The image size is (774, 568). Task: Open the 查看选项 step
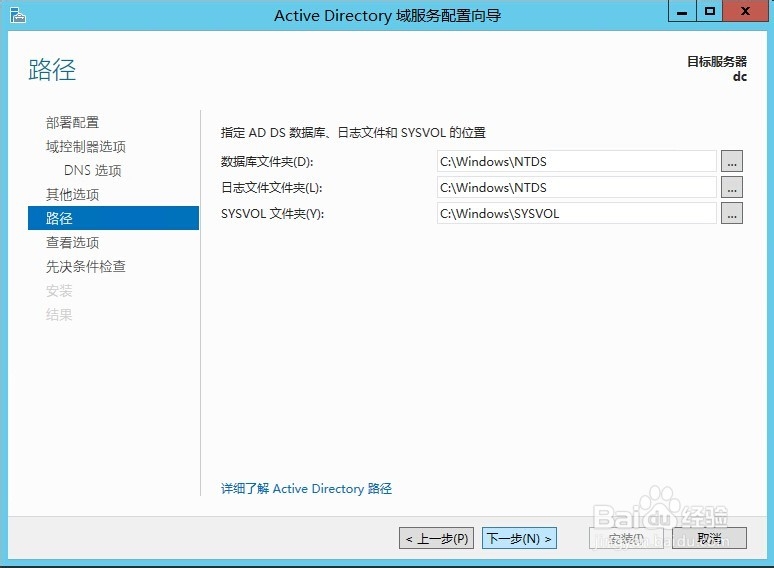[73, 242]
